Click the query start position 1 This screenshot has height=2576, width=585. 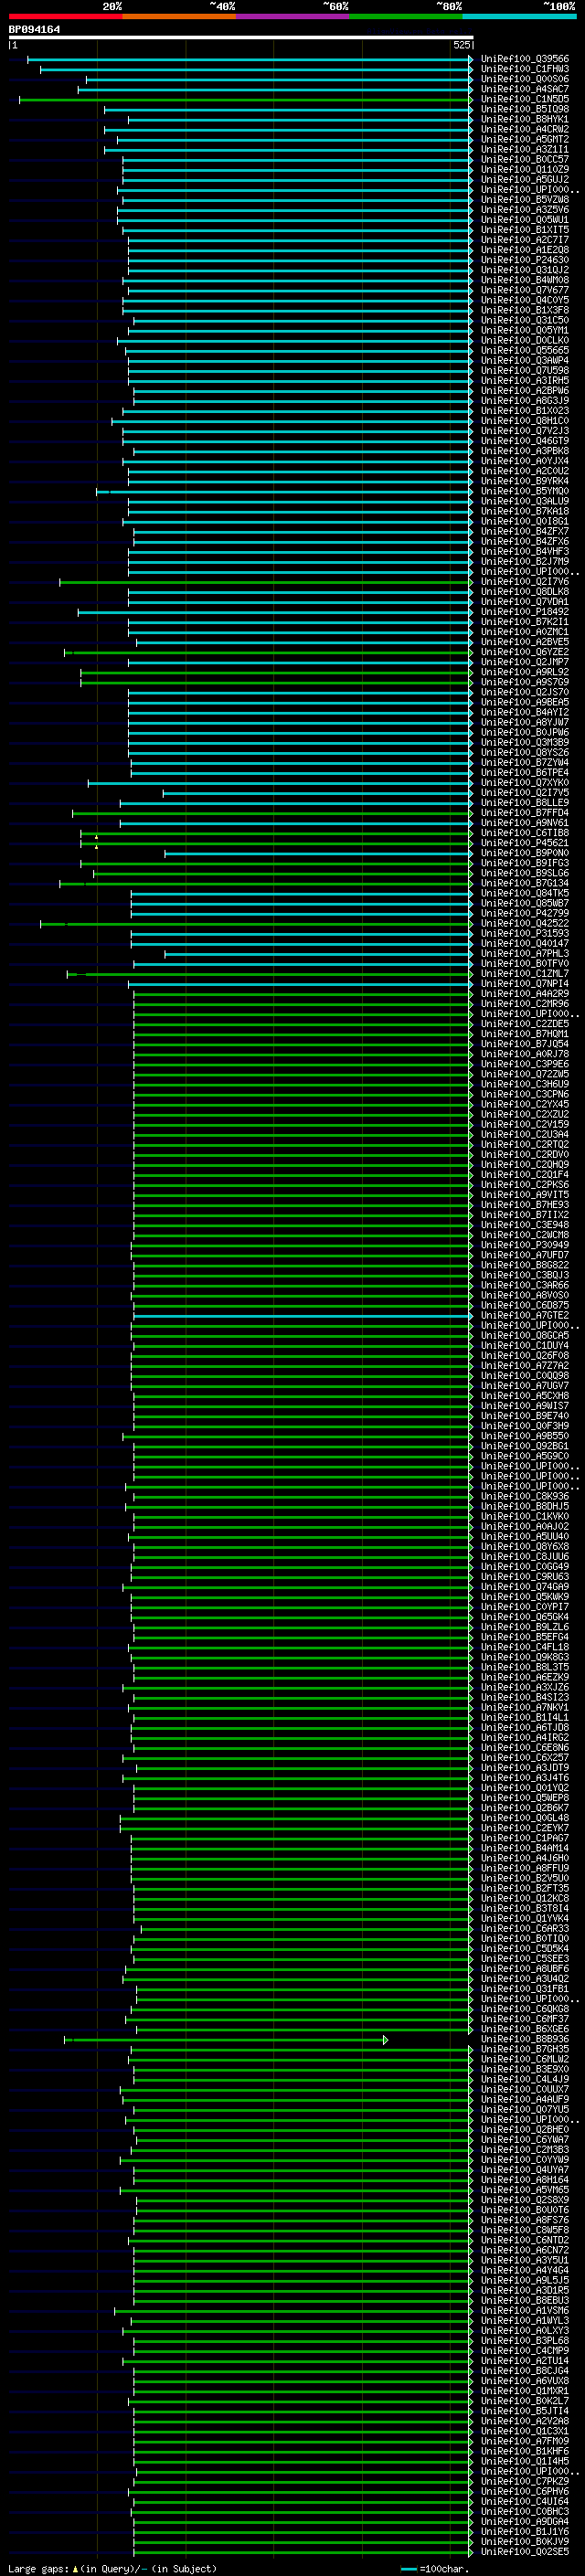pos(15,45)
